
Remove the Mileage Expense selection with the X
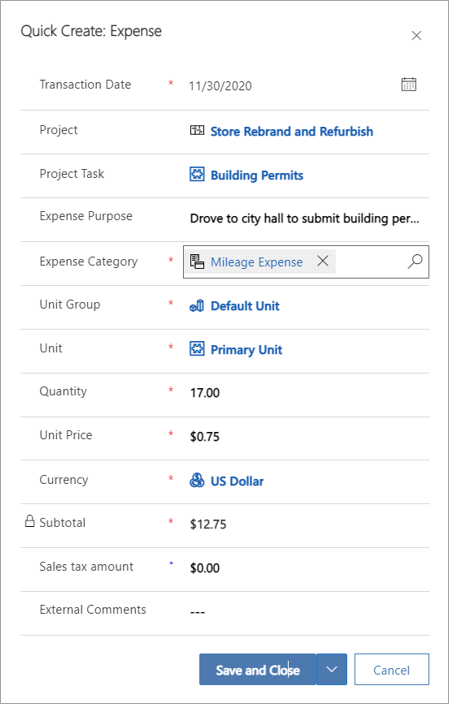click(x=323, y=261)
